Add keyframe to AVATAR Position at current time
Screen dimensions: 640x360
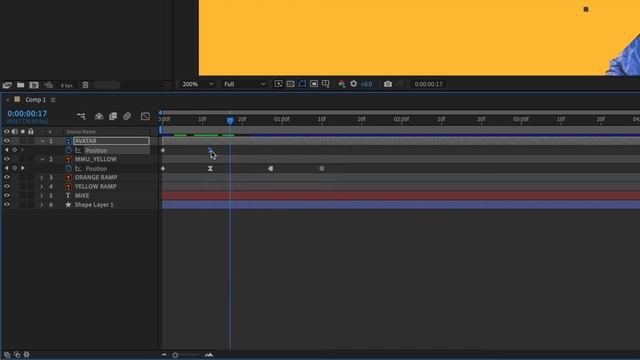(15, 150)
